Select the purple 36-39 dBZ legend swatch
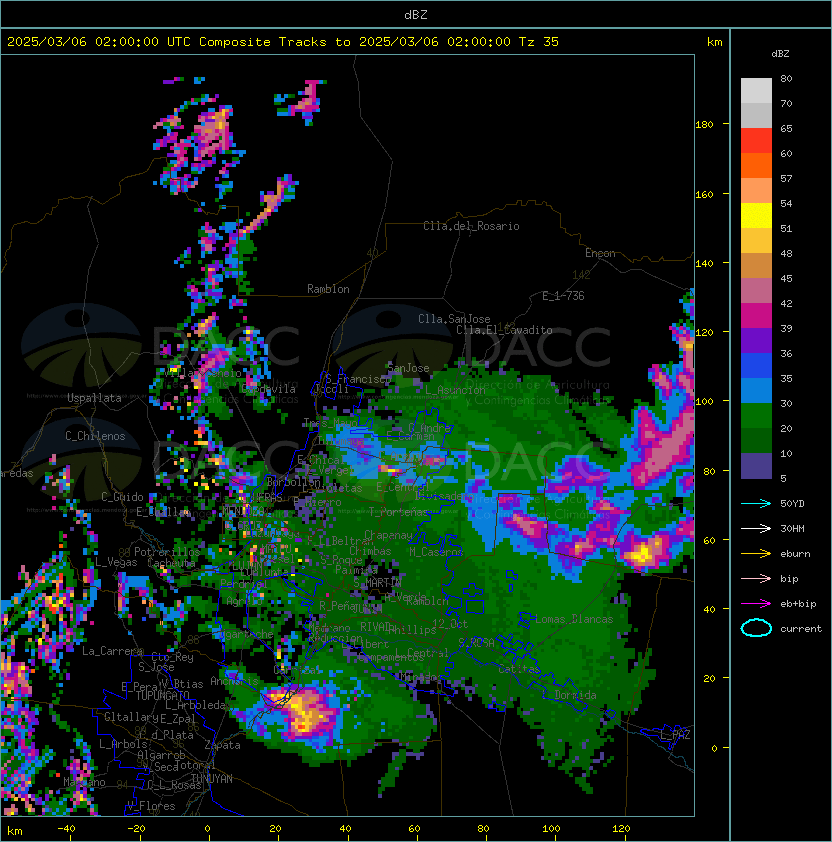This screenshot has height=842, width=832. pos(756,341)
